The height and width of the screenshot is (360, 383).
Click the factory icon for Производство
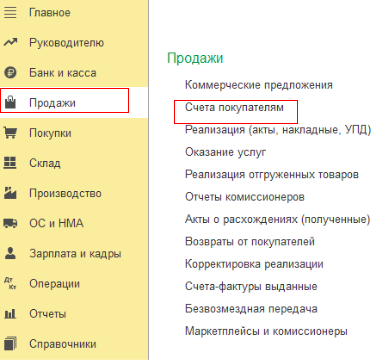[x=10, y=193]
